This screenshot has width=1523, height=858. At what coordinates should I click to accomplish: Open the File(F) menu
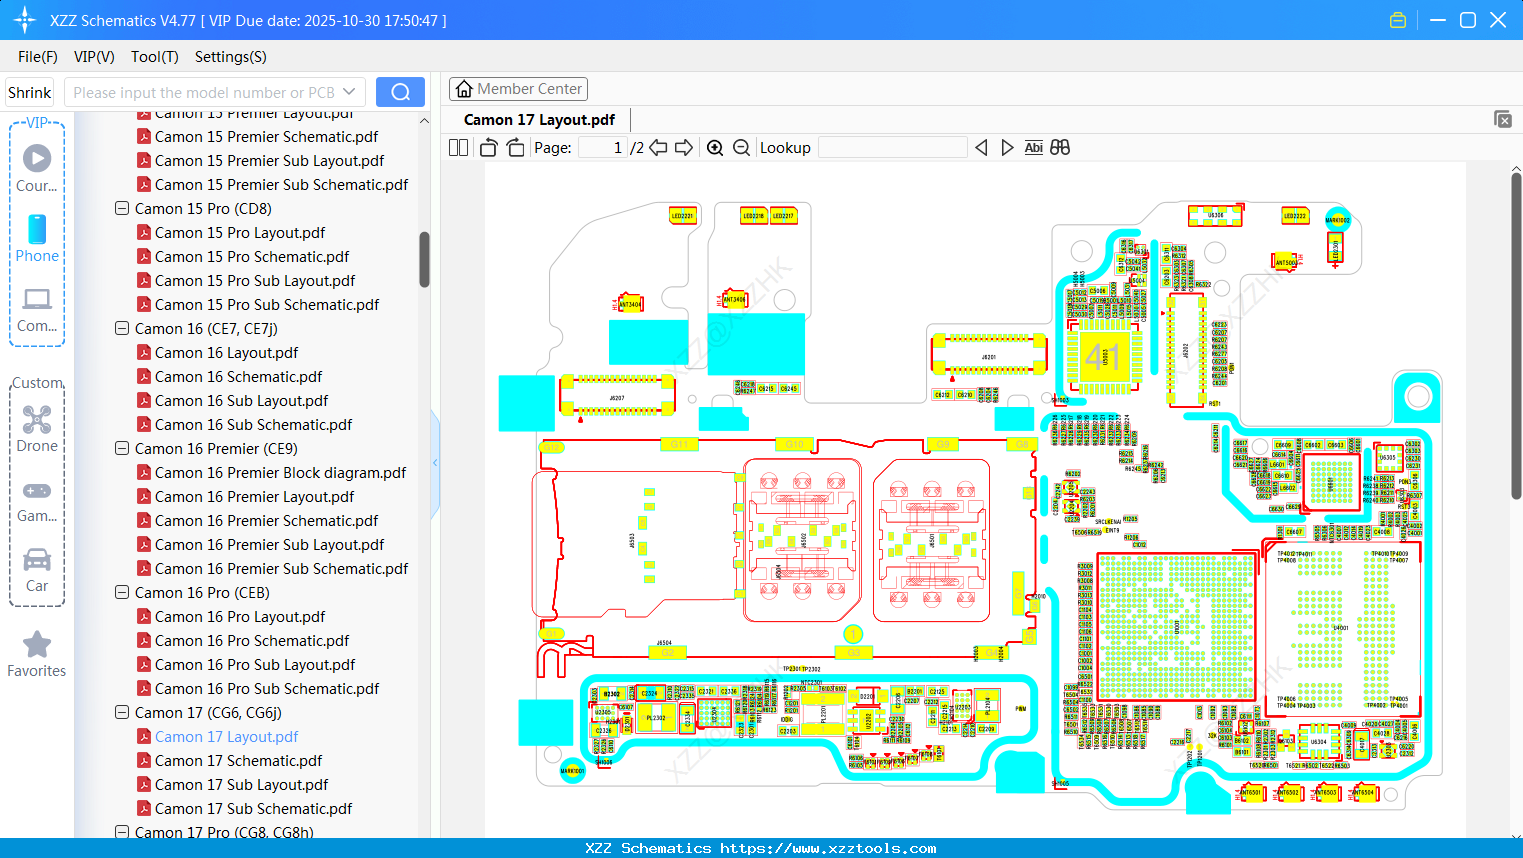click(38, 57)
